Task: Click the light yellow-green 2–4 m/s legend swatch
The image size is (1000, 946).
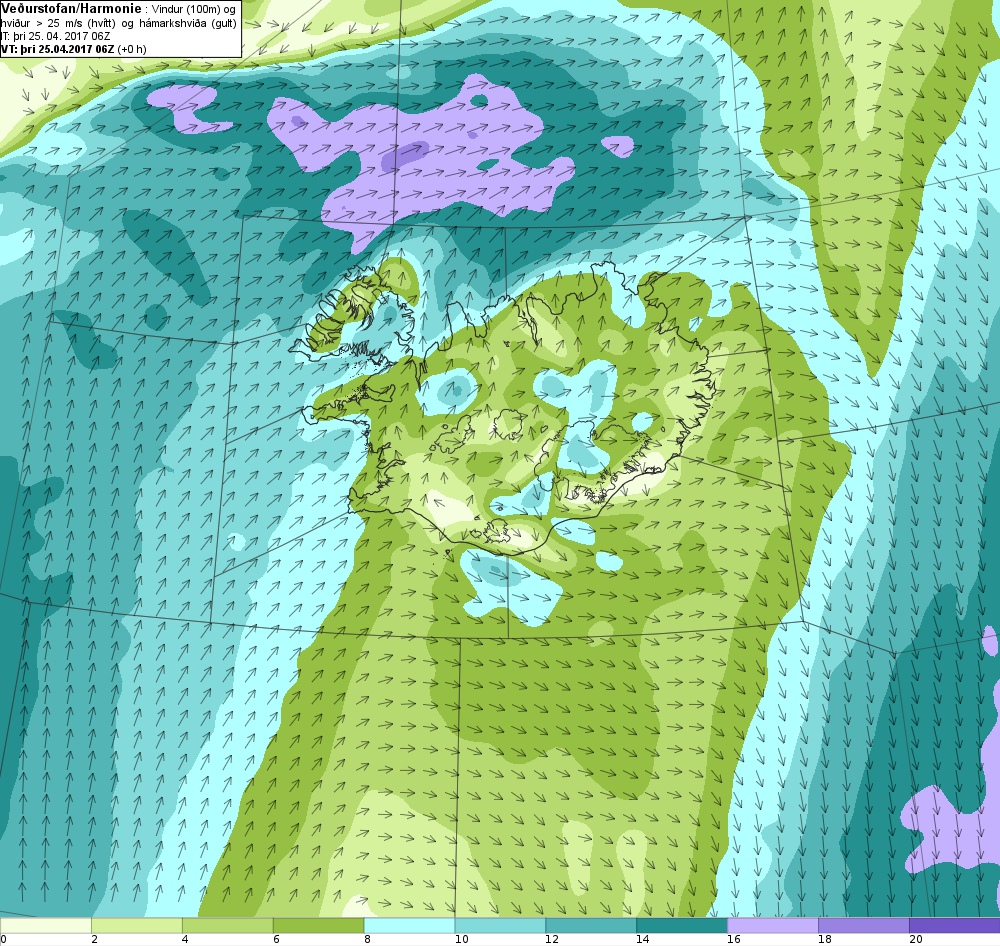Action: coord(137,924)
